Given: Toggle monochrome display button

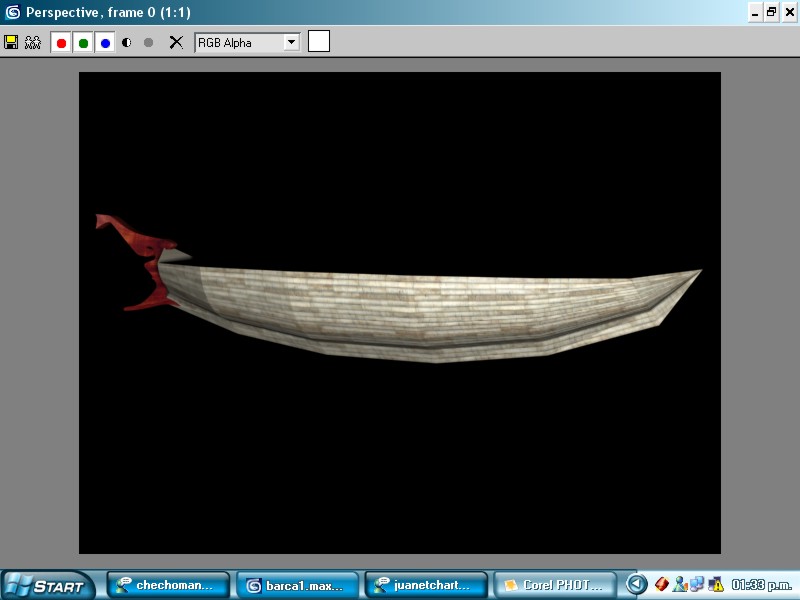Looking at the screenshot, I should [148, 42].
